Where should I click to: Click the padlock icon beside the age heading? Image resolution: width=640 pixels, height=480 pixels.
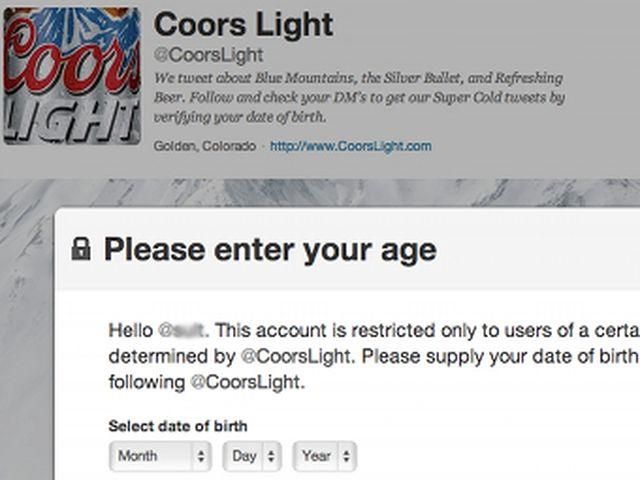81,251
